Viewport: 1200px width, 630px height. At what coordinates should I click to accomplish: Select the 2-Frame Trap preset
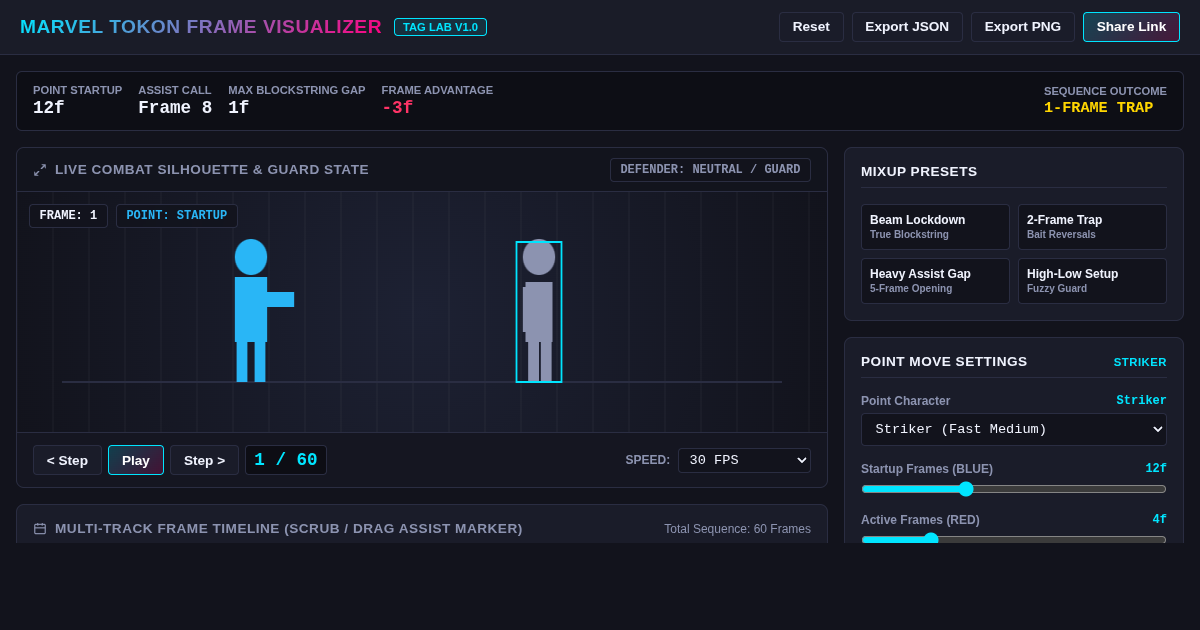coord(1092,227)
